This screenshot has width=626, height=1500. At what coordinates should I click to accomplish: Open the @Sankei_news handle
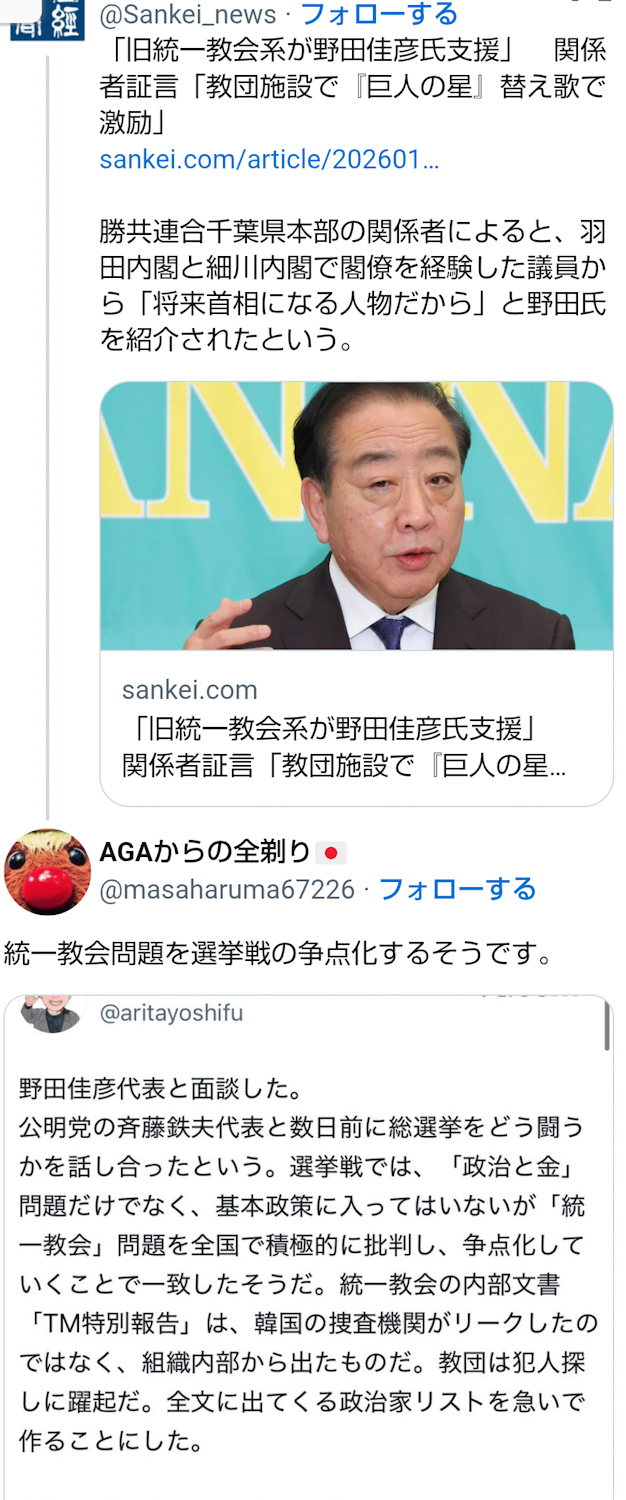pos(187,14)
